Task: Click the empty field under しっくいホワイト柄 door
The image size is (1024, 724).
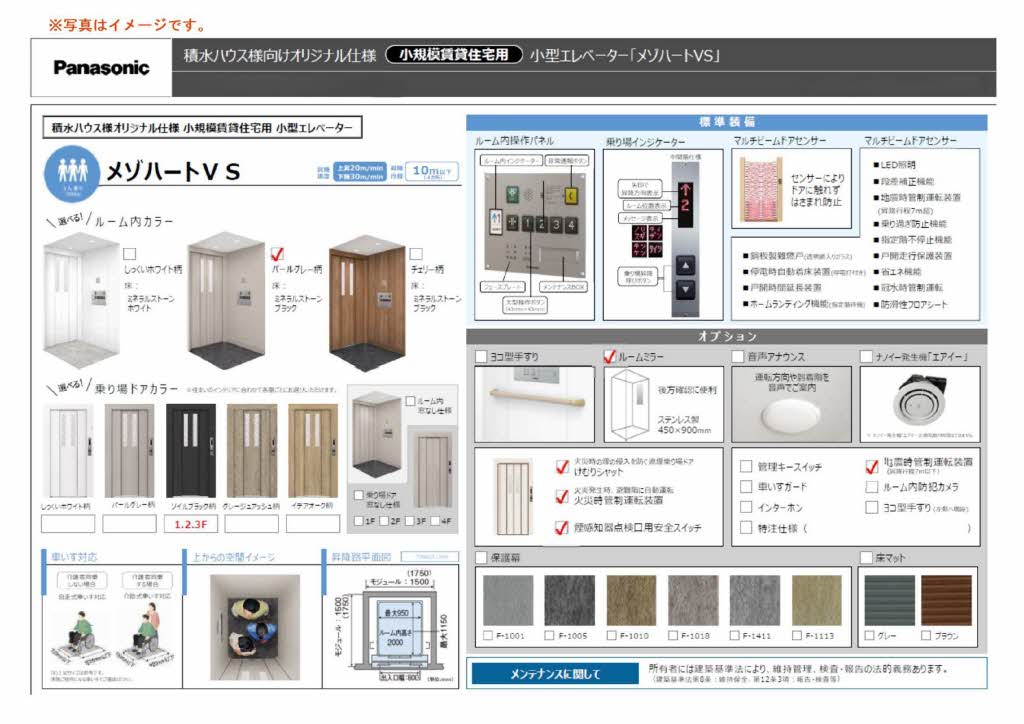Action: (x=68, y=524)
